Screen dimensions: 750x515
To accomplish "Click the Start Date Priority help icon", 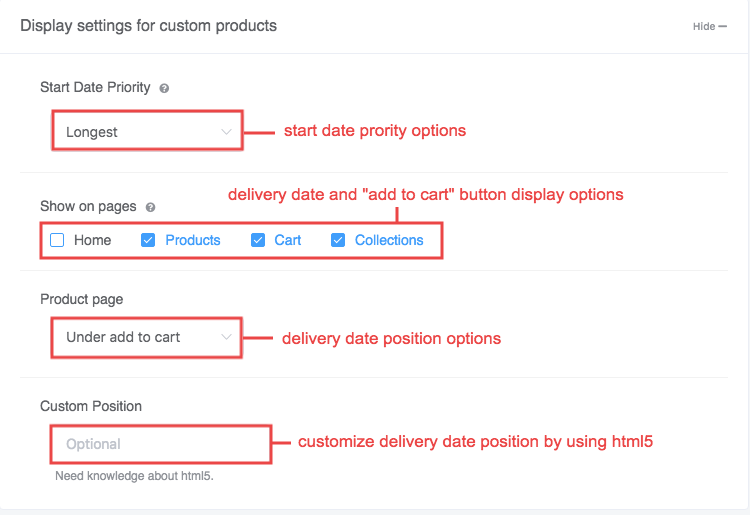I will [x=164, y=88].
